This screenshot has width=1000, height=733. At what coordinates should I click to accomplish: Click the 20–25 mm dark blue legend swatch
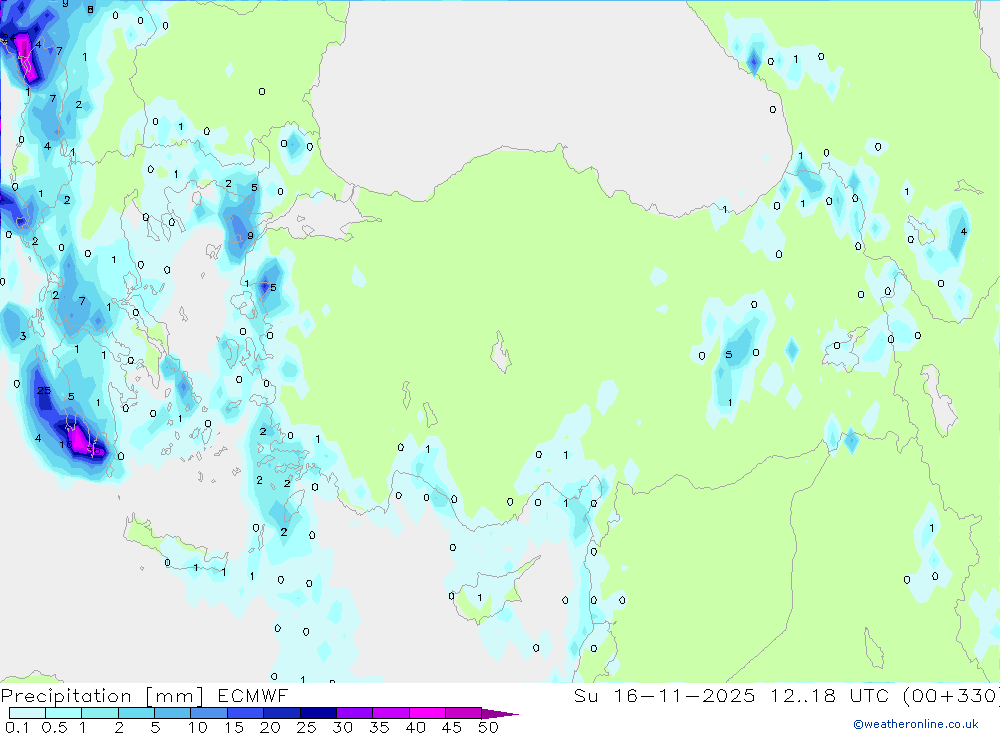tap(281, 713)
